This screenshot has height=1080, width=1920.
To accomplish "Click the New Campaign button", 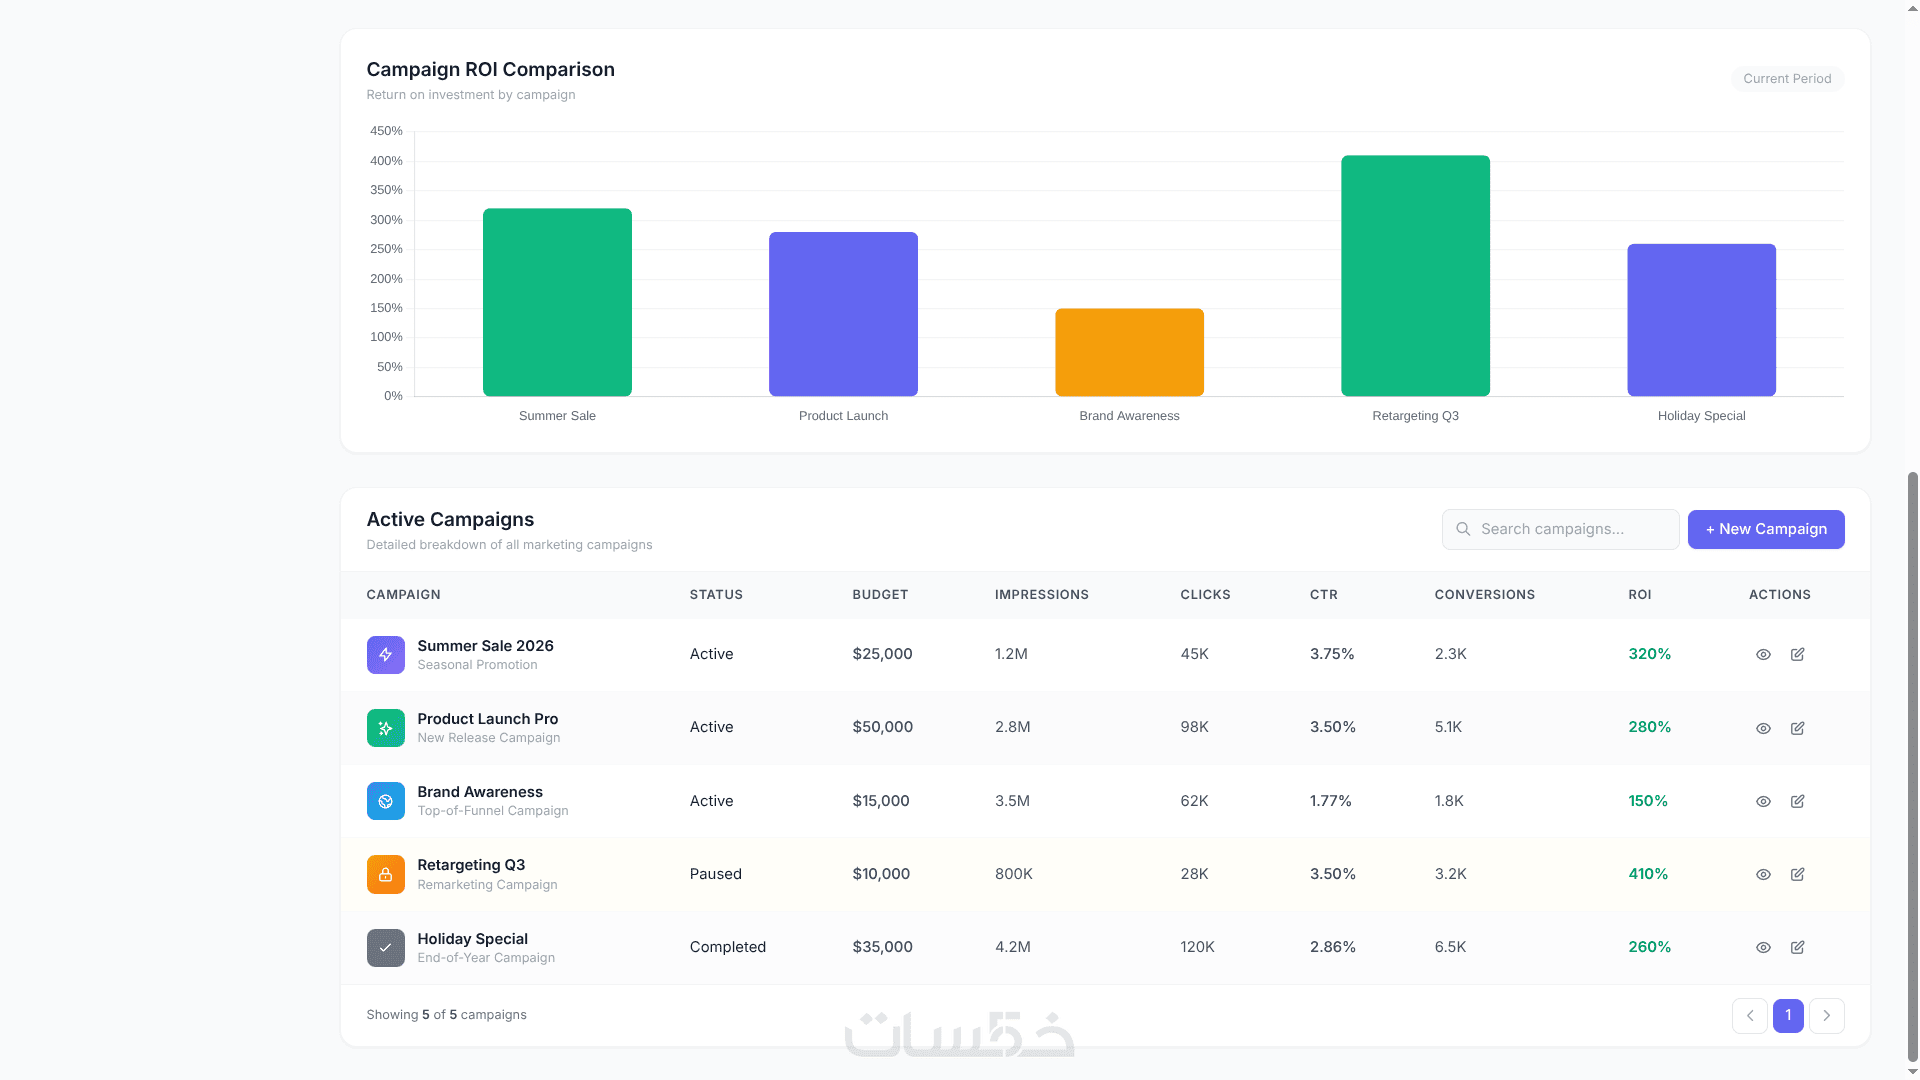I will click(1766, 529).
